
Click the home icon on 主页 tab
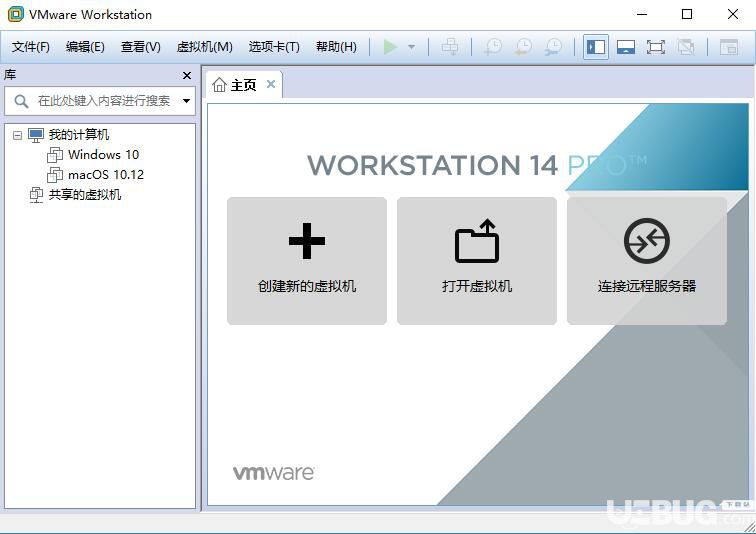point(219,85)
